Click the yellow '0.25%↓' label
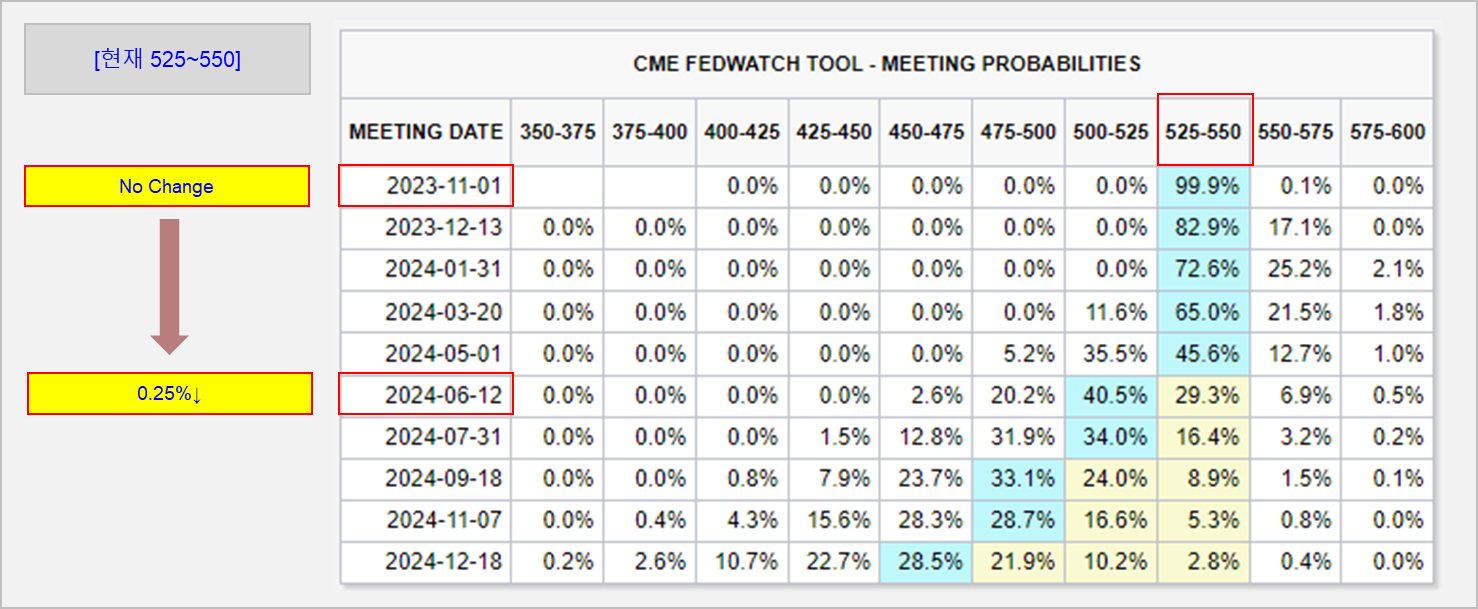Screen dimensions: 1478x609 point(169,394)
